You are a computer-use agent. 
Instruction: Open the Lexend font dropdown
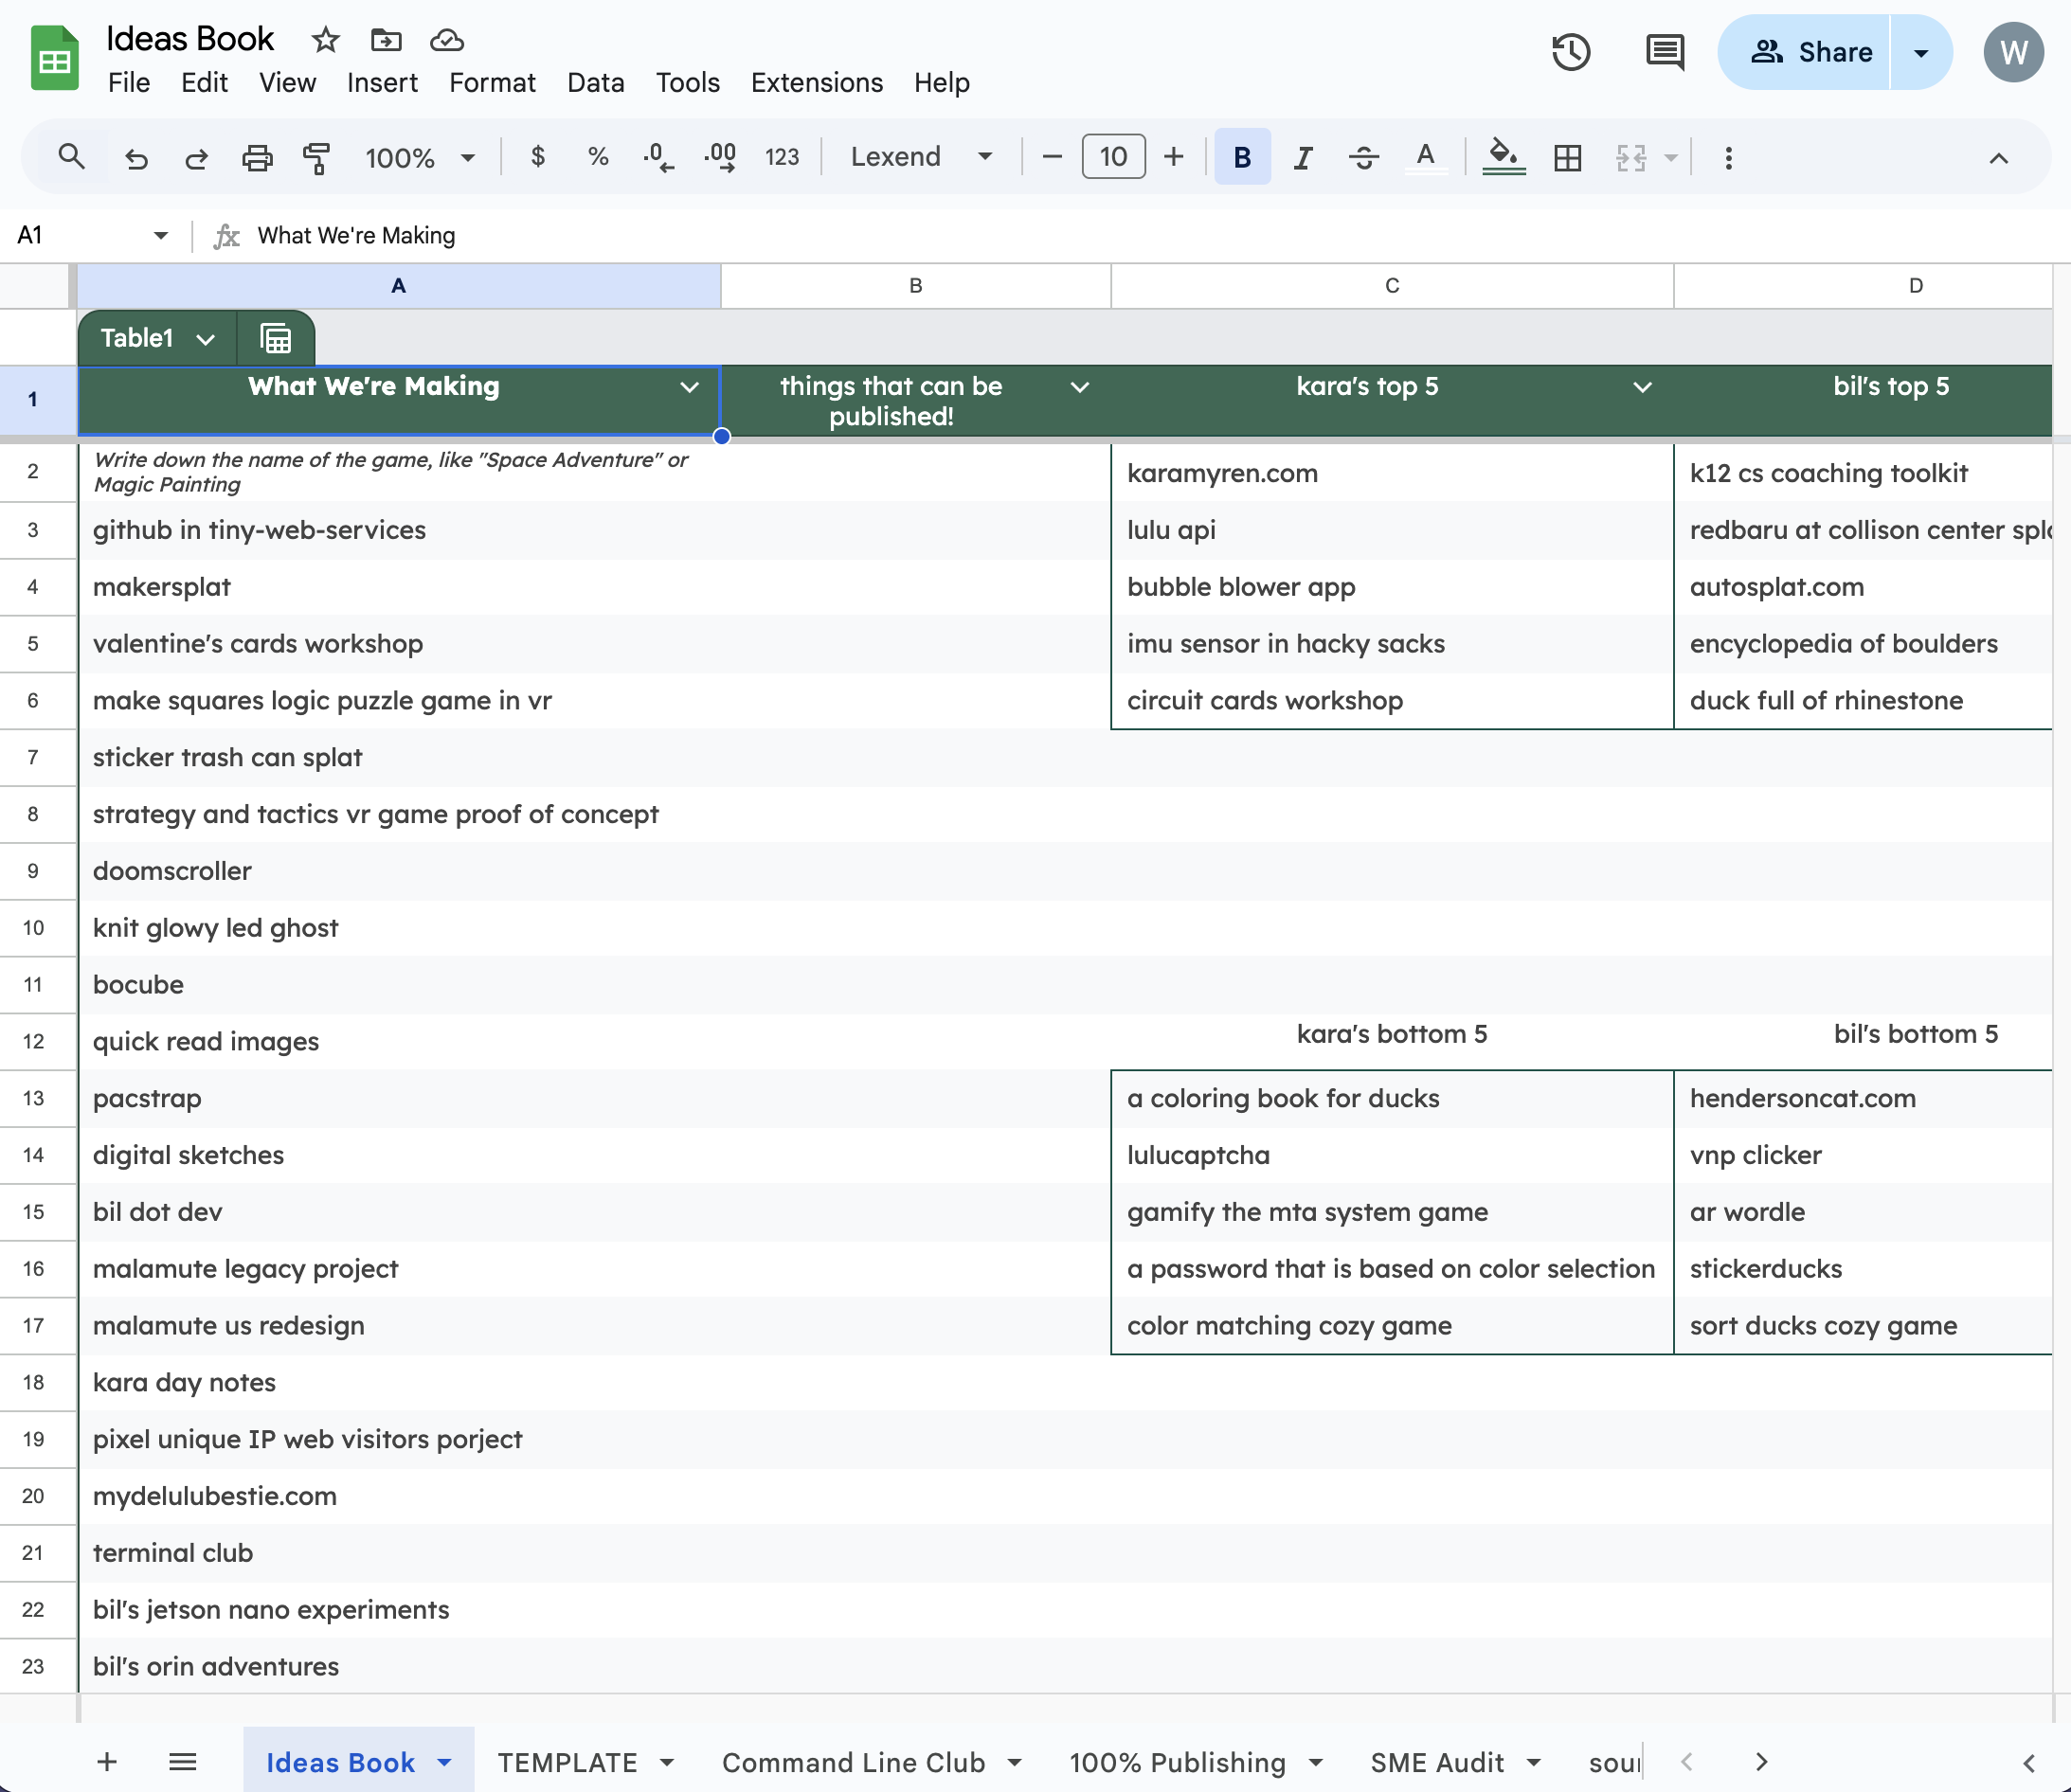pos(920,157)
